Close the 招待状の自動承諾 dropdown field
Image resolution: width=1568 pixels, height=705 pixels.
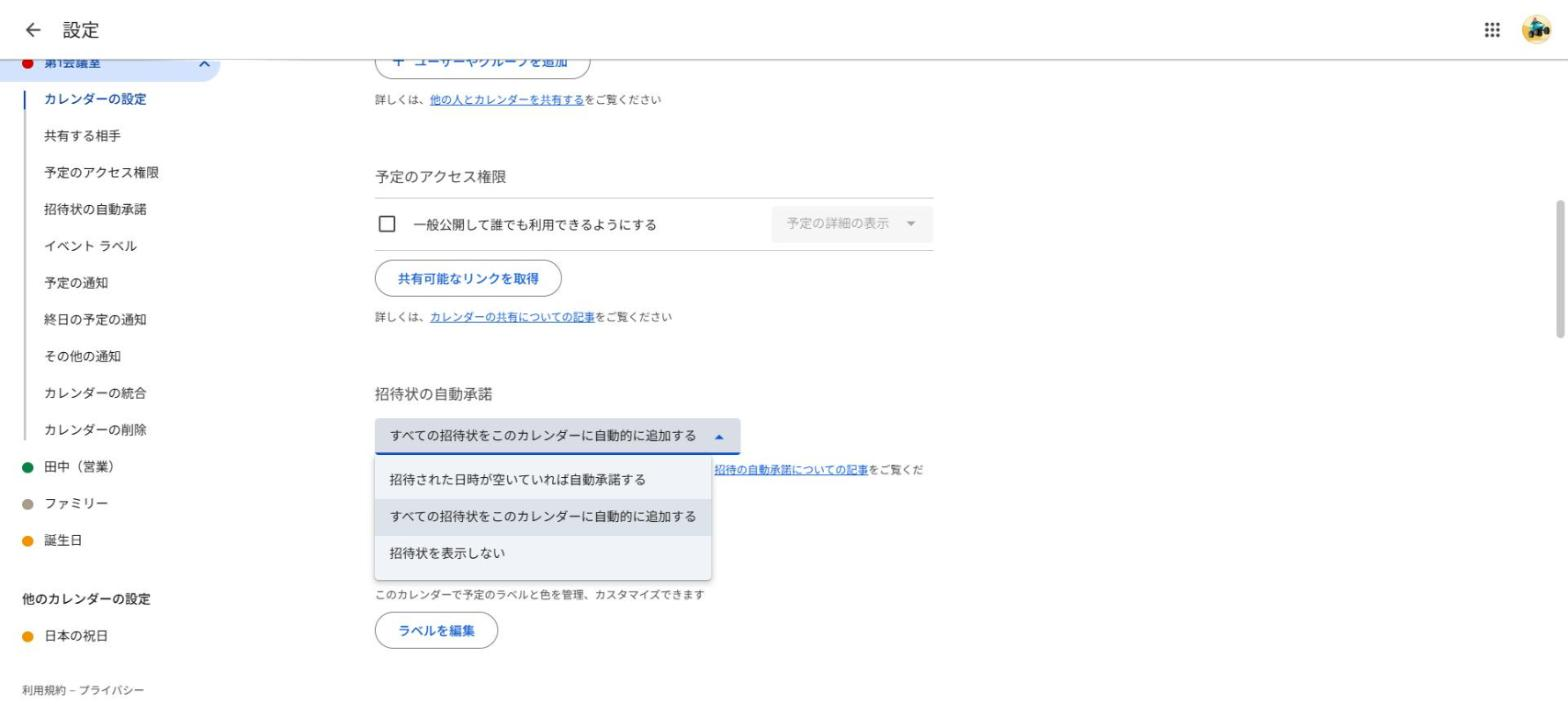[557, 436]
